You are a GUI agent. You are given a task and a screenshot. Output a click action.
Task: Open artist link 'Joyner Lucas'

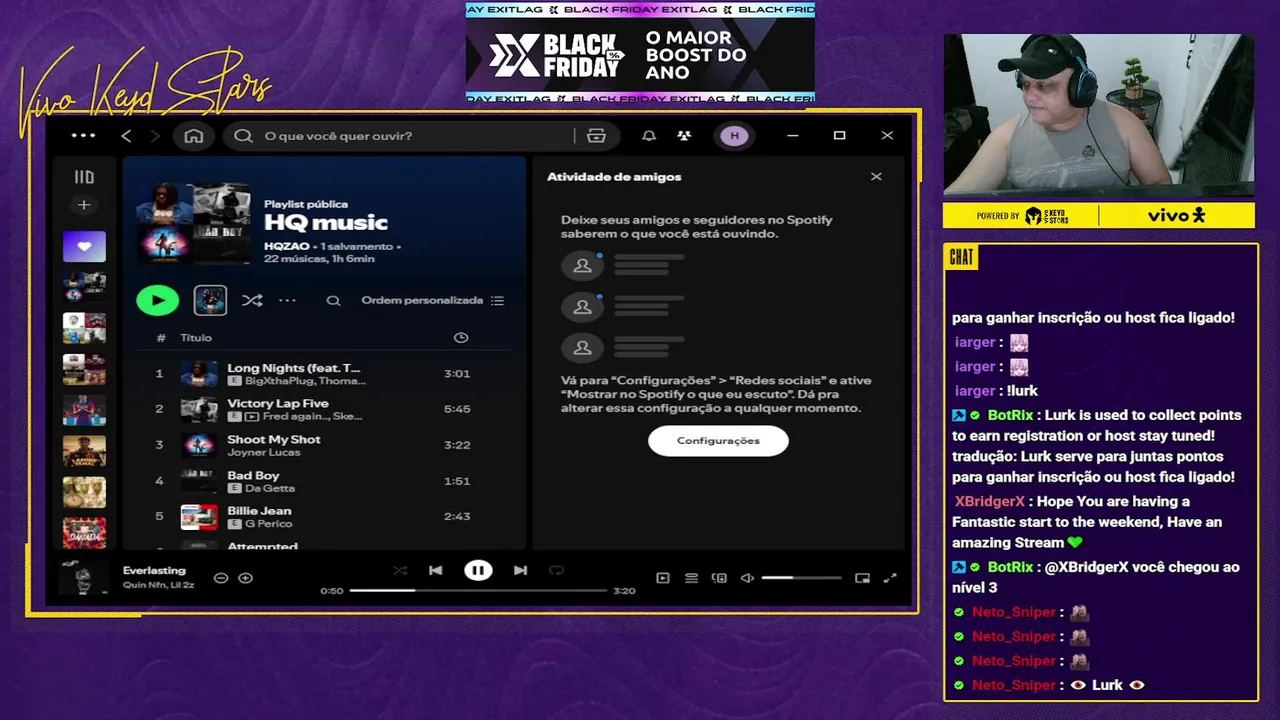[x=263, y=452]
